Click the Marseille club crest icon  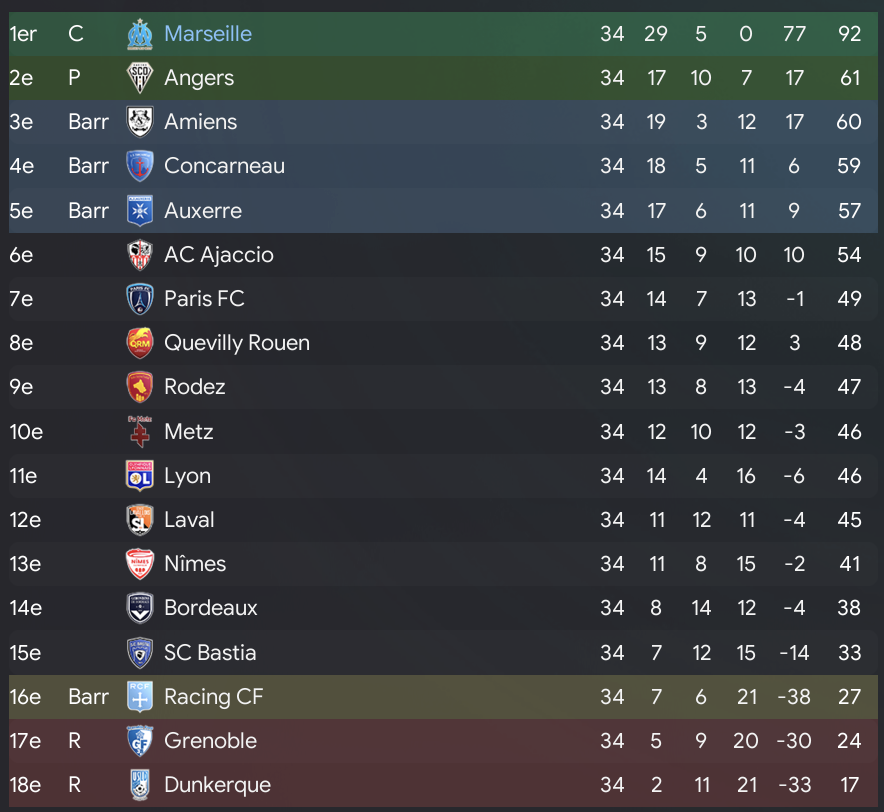[x=139, y=34]
